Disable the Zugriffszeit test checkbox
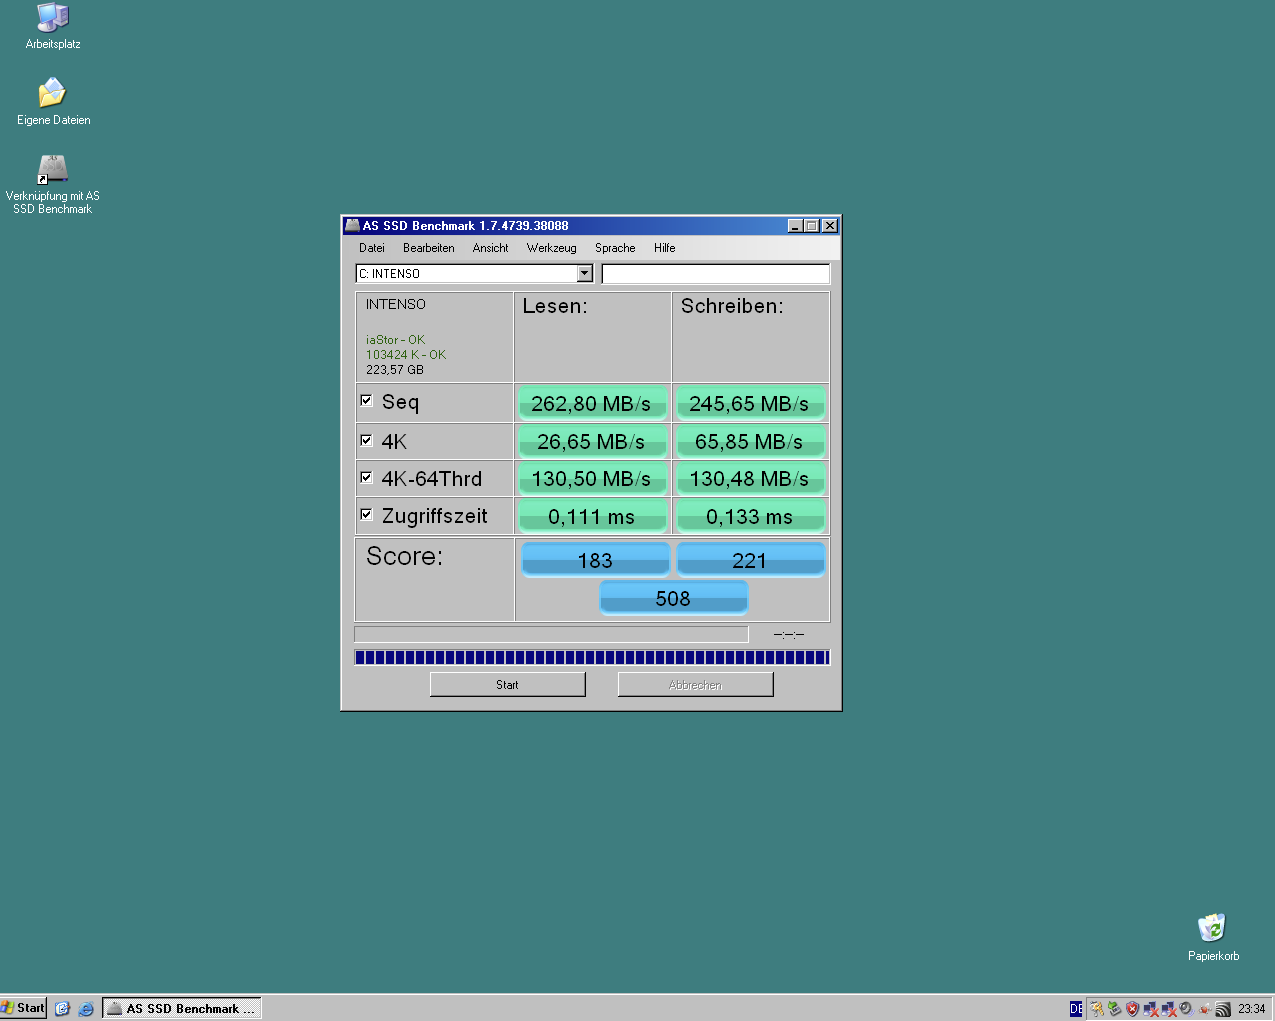This screenshot has height=1021, width=1275. tap(366, 514)
